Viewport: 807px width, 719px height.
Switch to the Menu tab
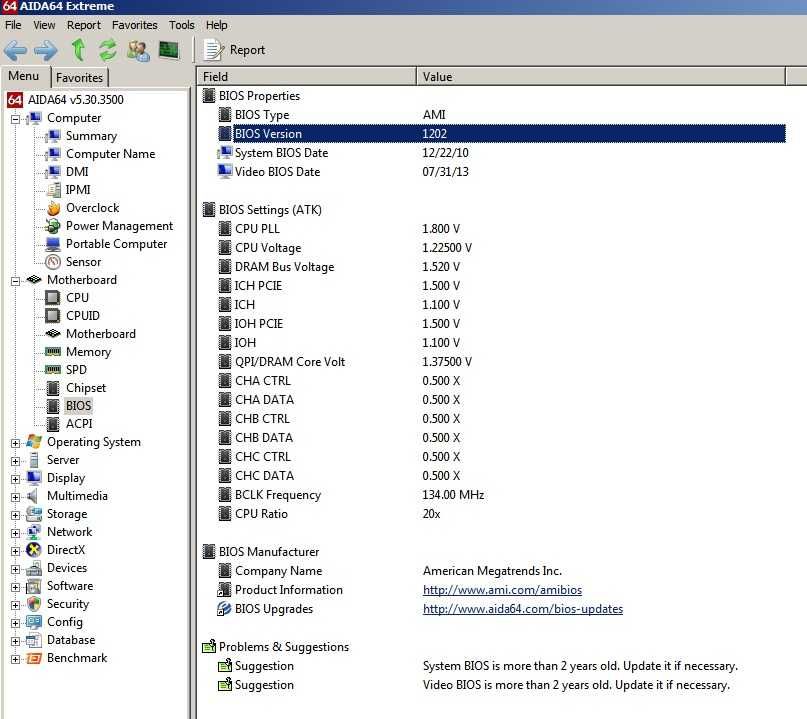click(x=24, y=76)
